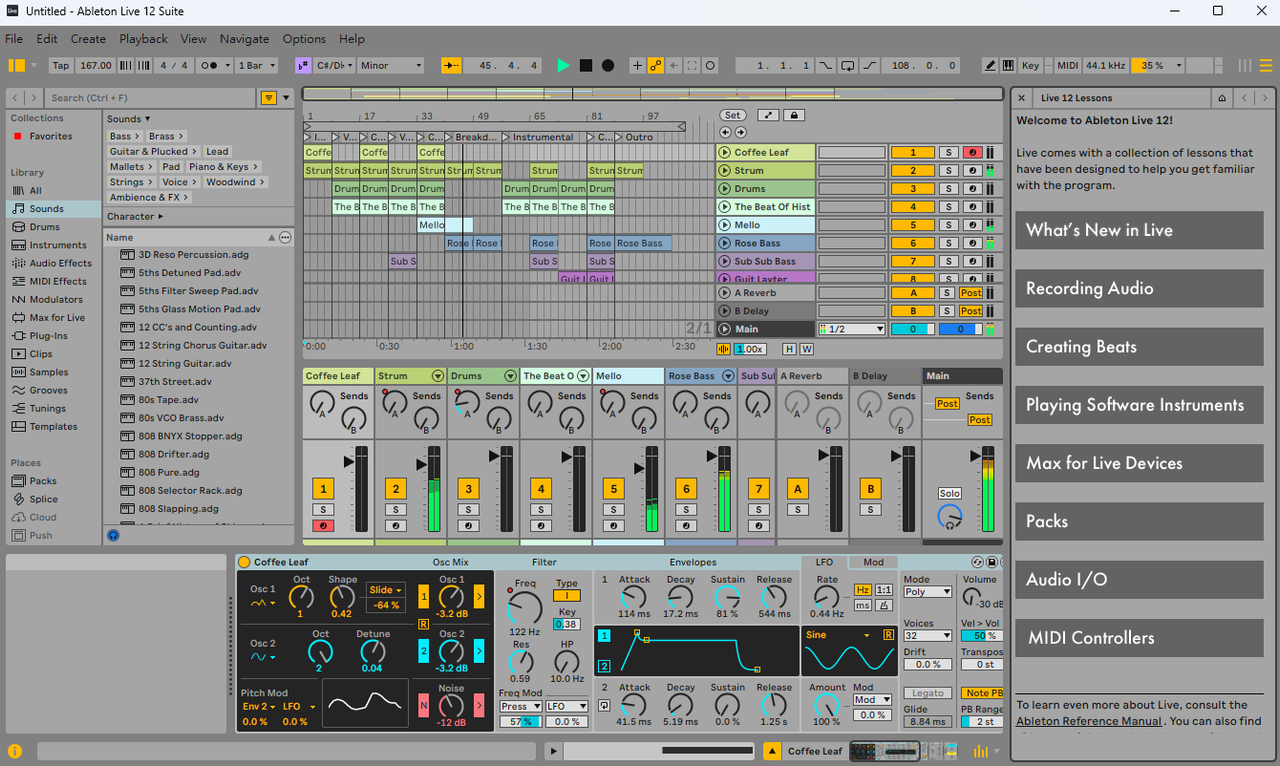Enable the Follow playback arrow button
The width and height of the screenshot is (1280, 766).
(x=451, y=66)
